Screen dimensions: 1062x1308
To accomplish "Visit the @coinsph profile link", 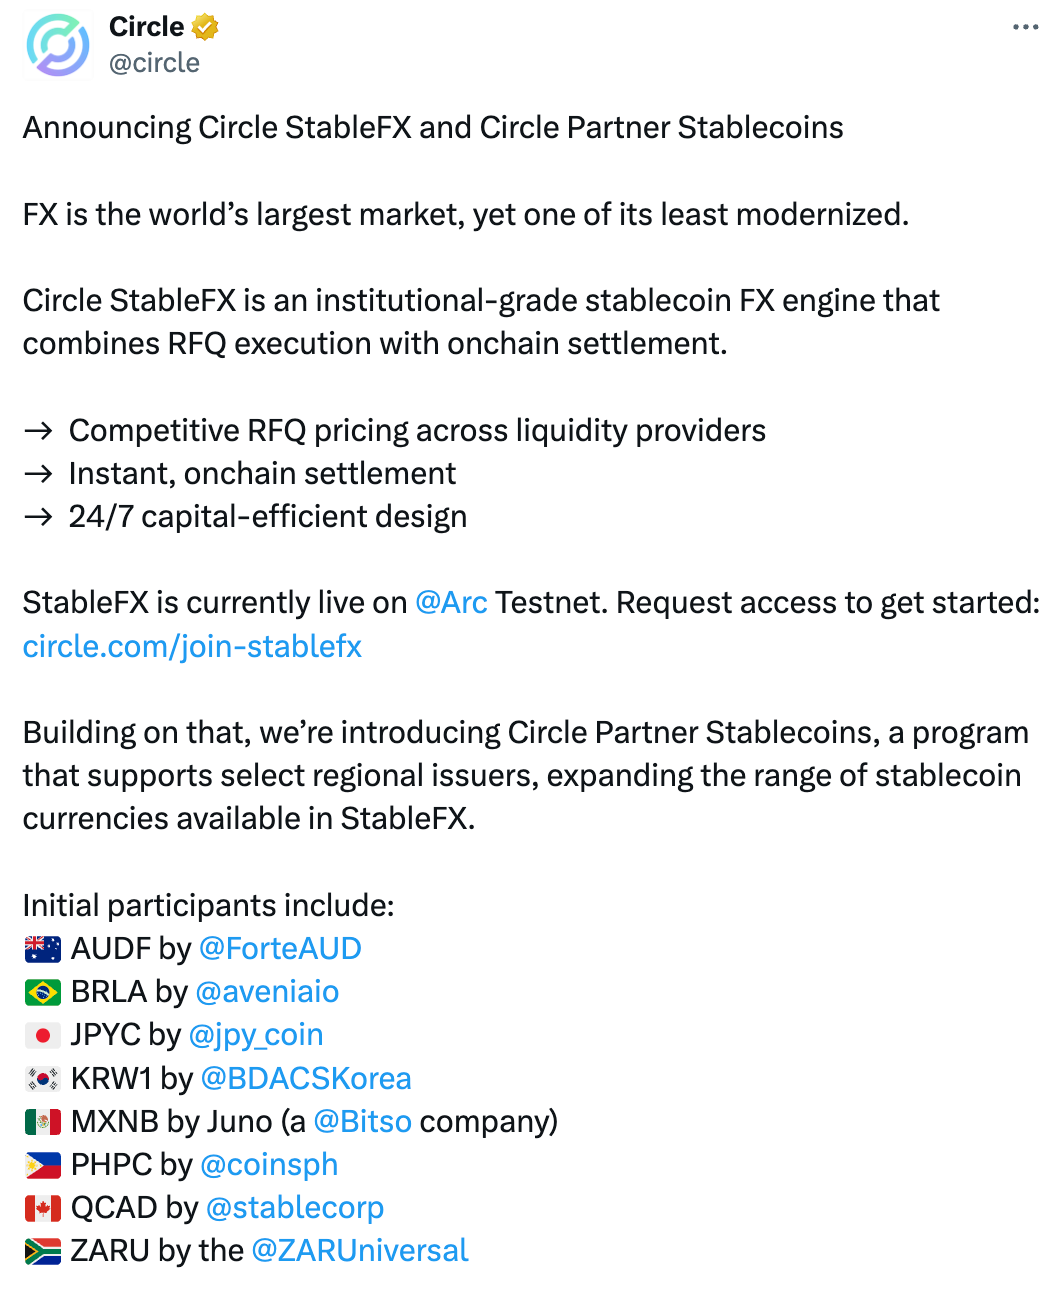I will pyautogui.click(x=269, y=1164).
